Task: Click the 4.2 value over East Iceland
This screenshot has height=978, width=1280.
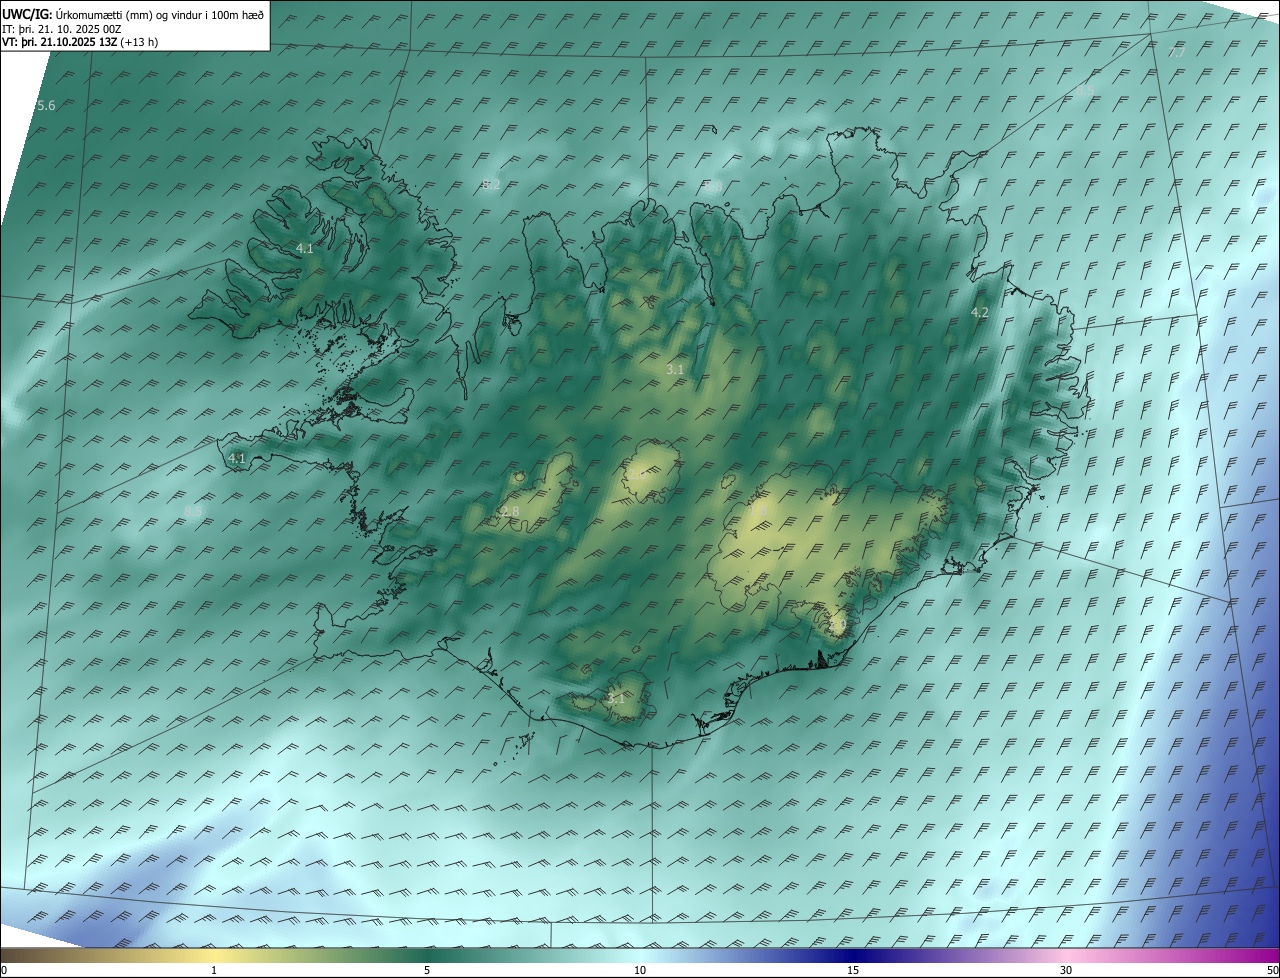Action: 980,313
